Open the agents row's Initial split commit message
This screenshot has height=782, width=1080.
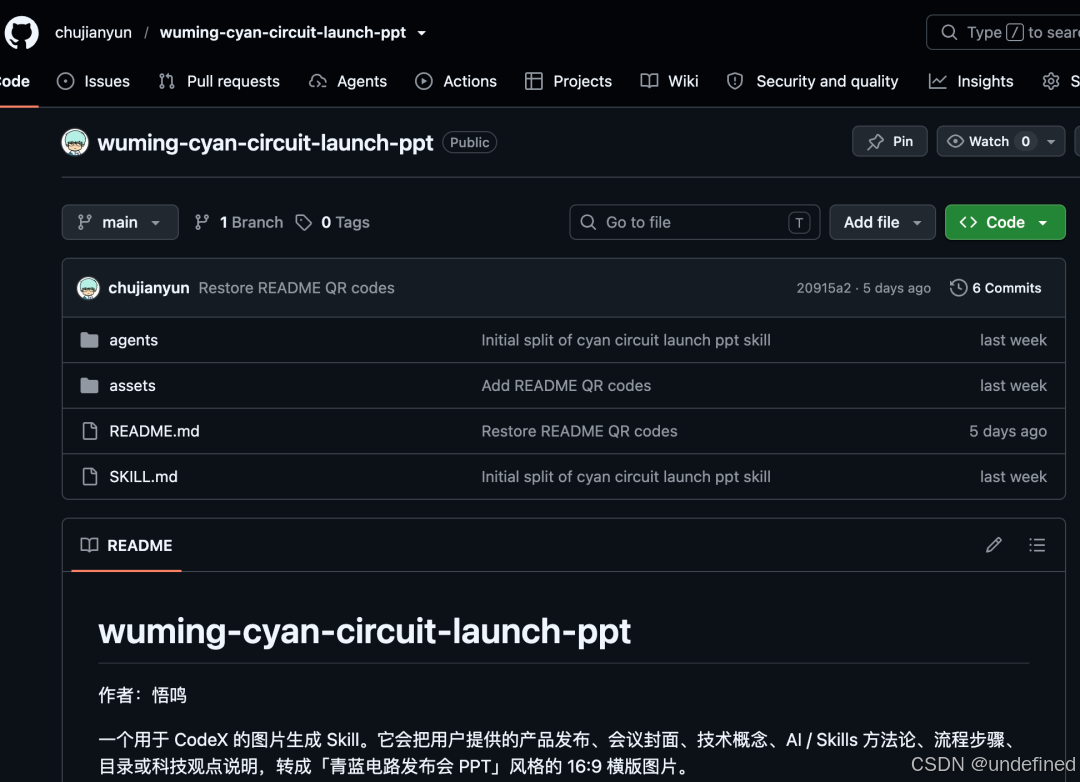click(x=626, y=340)
